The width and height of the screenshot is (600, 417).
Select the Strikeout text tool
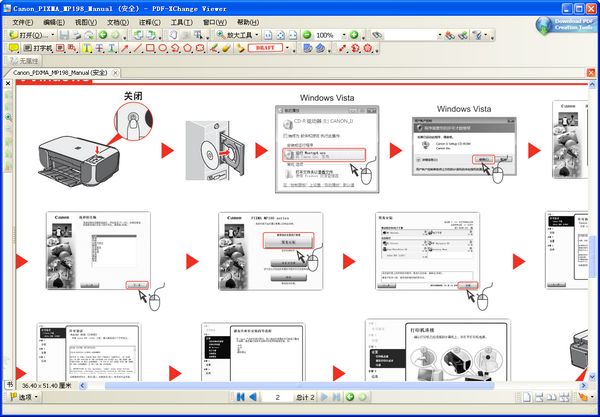pos(99,48)
